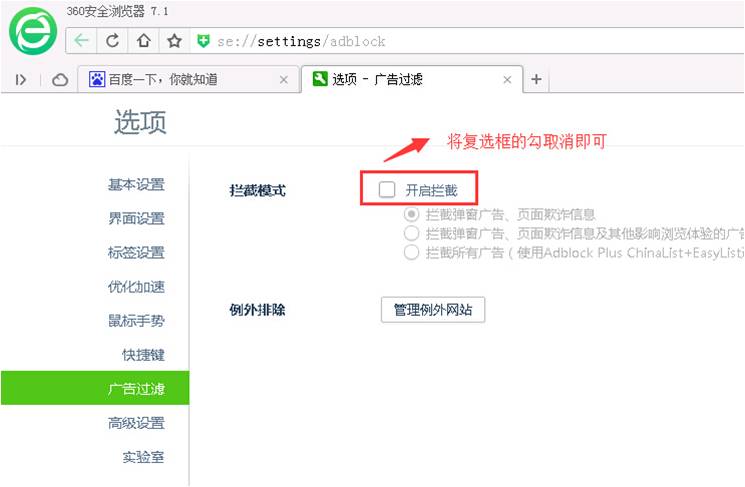This screenshot has height=487, width=745.
Task: Bookmark page with the star icon
Action: [x=174, y=41]
